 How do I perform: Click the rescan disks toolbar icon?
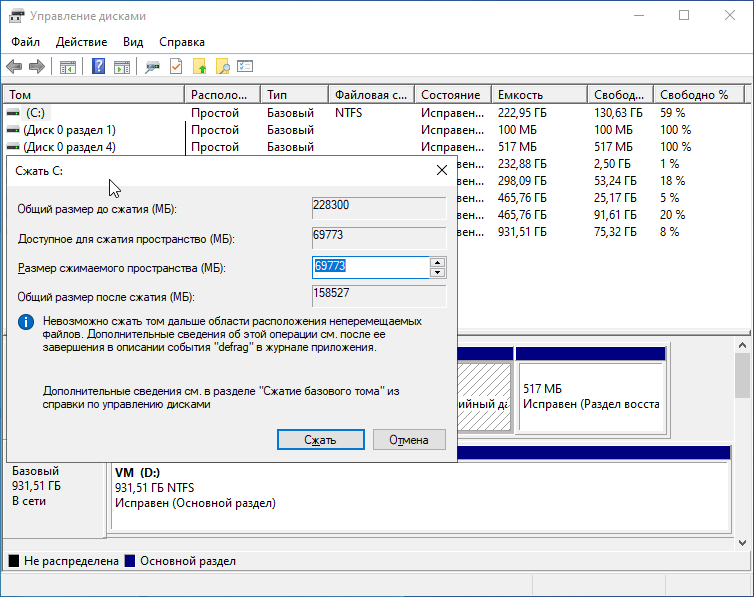pos(152,66)
